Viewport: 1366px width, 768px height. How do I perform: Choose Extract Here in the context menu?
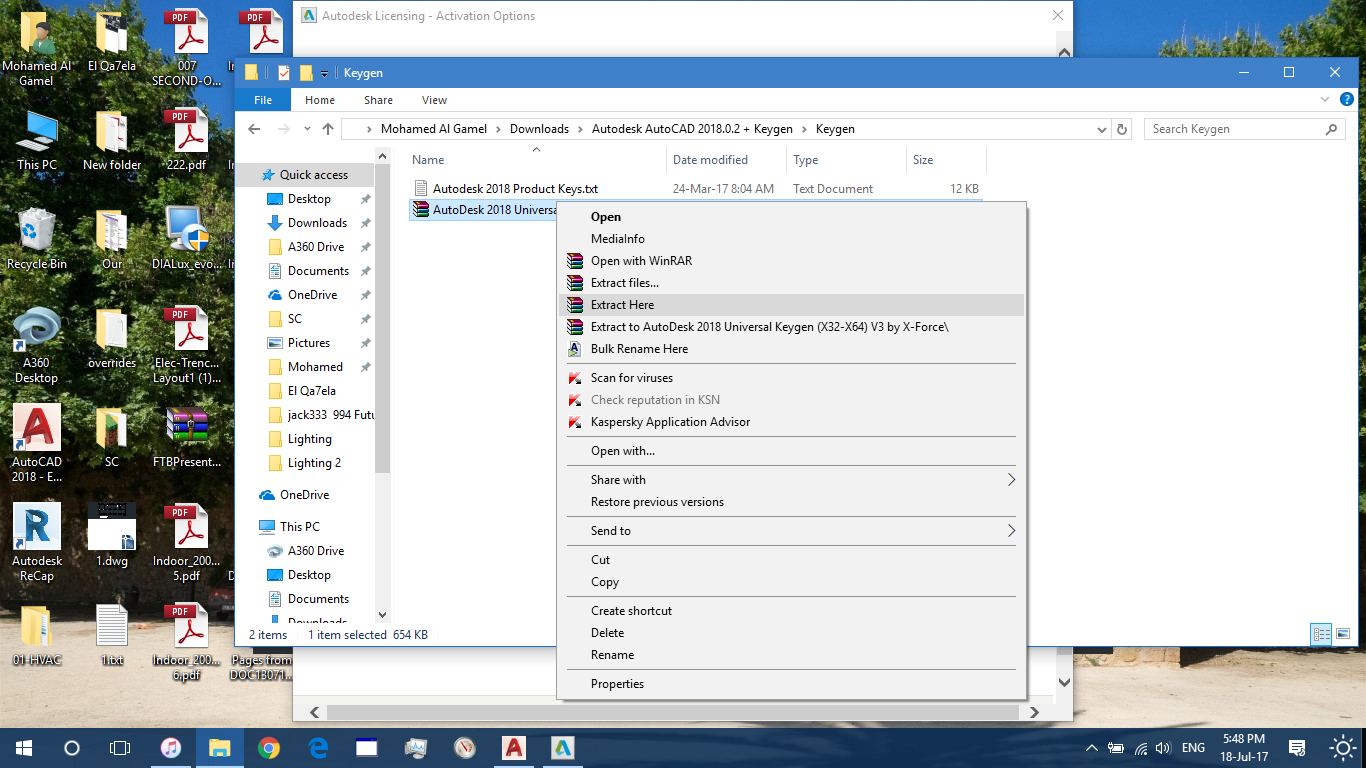coord(791,305)
